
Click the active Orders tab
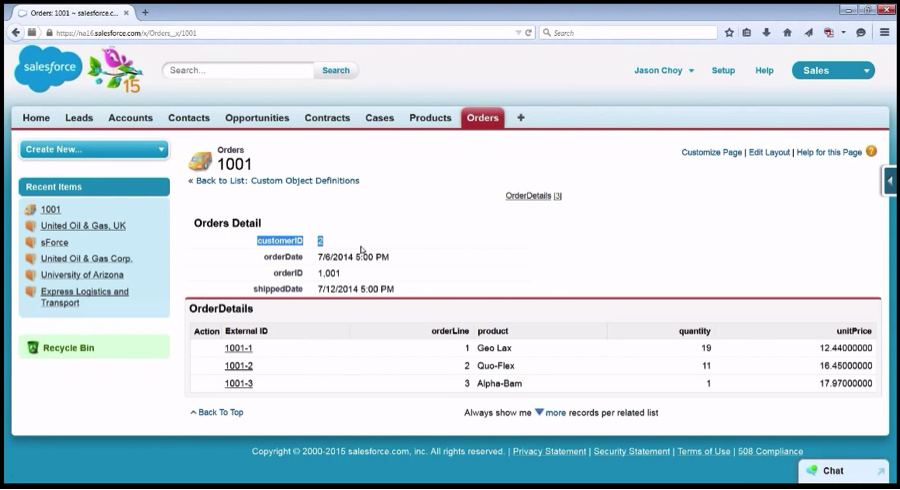tap(483, 118)
